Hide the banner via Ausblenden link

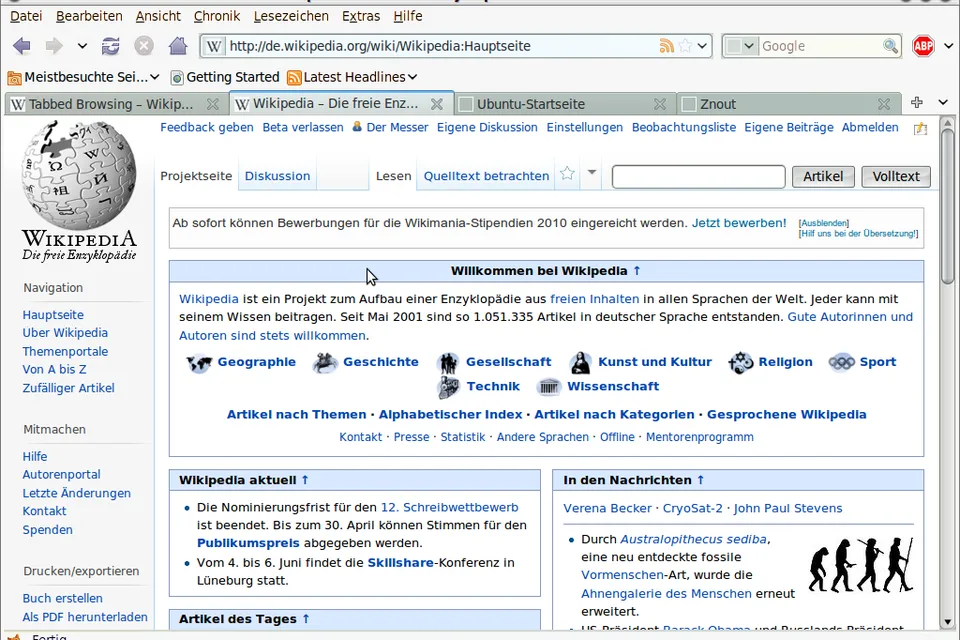click(x=823, y=223)
